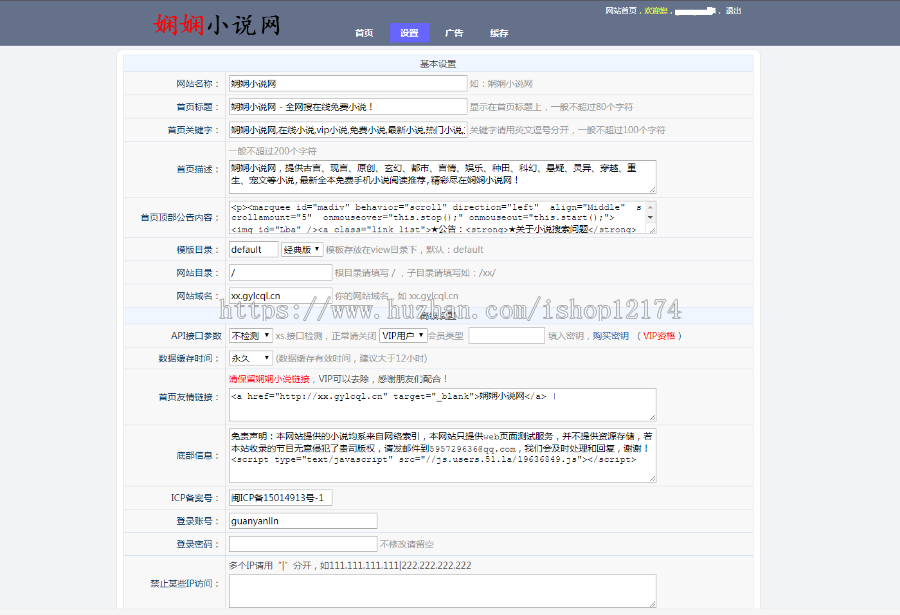Click into the 底部信息 textarea

pos(443,455)
